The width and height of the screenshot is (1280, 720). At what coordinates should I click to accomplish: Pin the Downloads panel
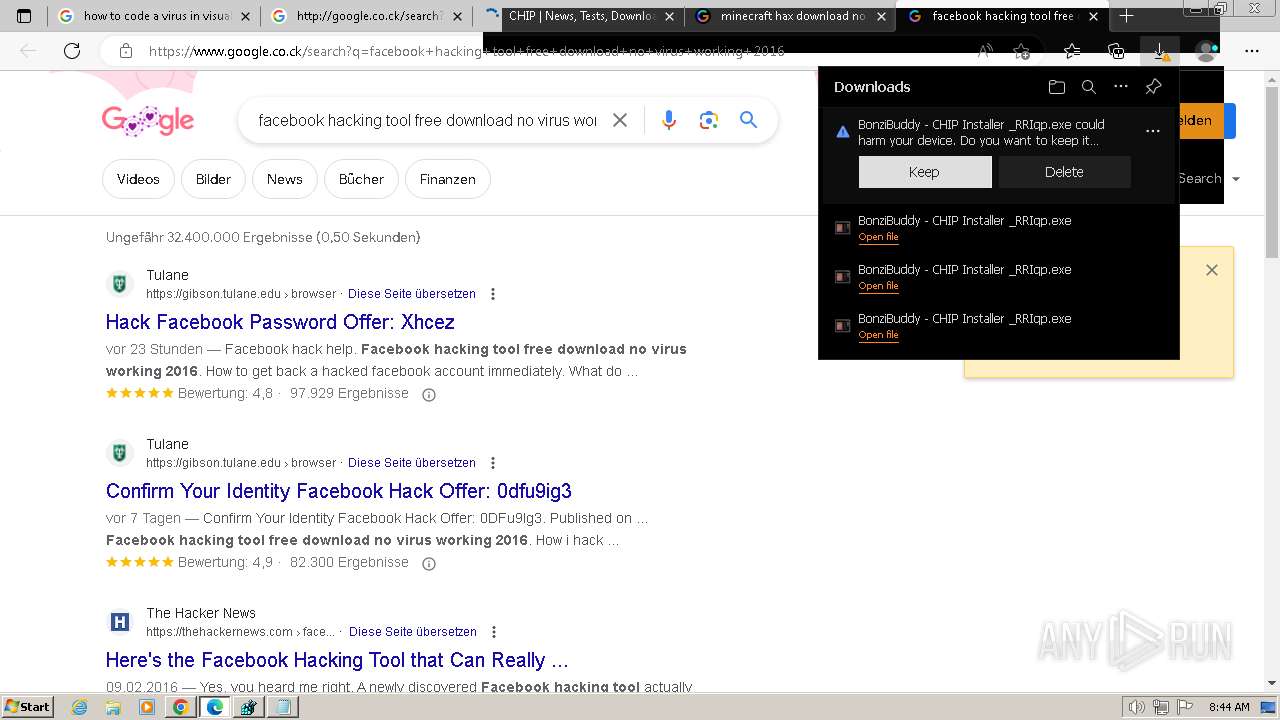tap(1153, 87)
